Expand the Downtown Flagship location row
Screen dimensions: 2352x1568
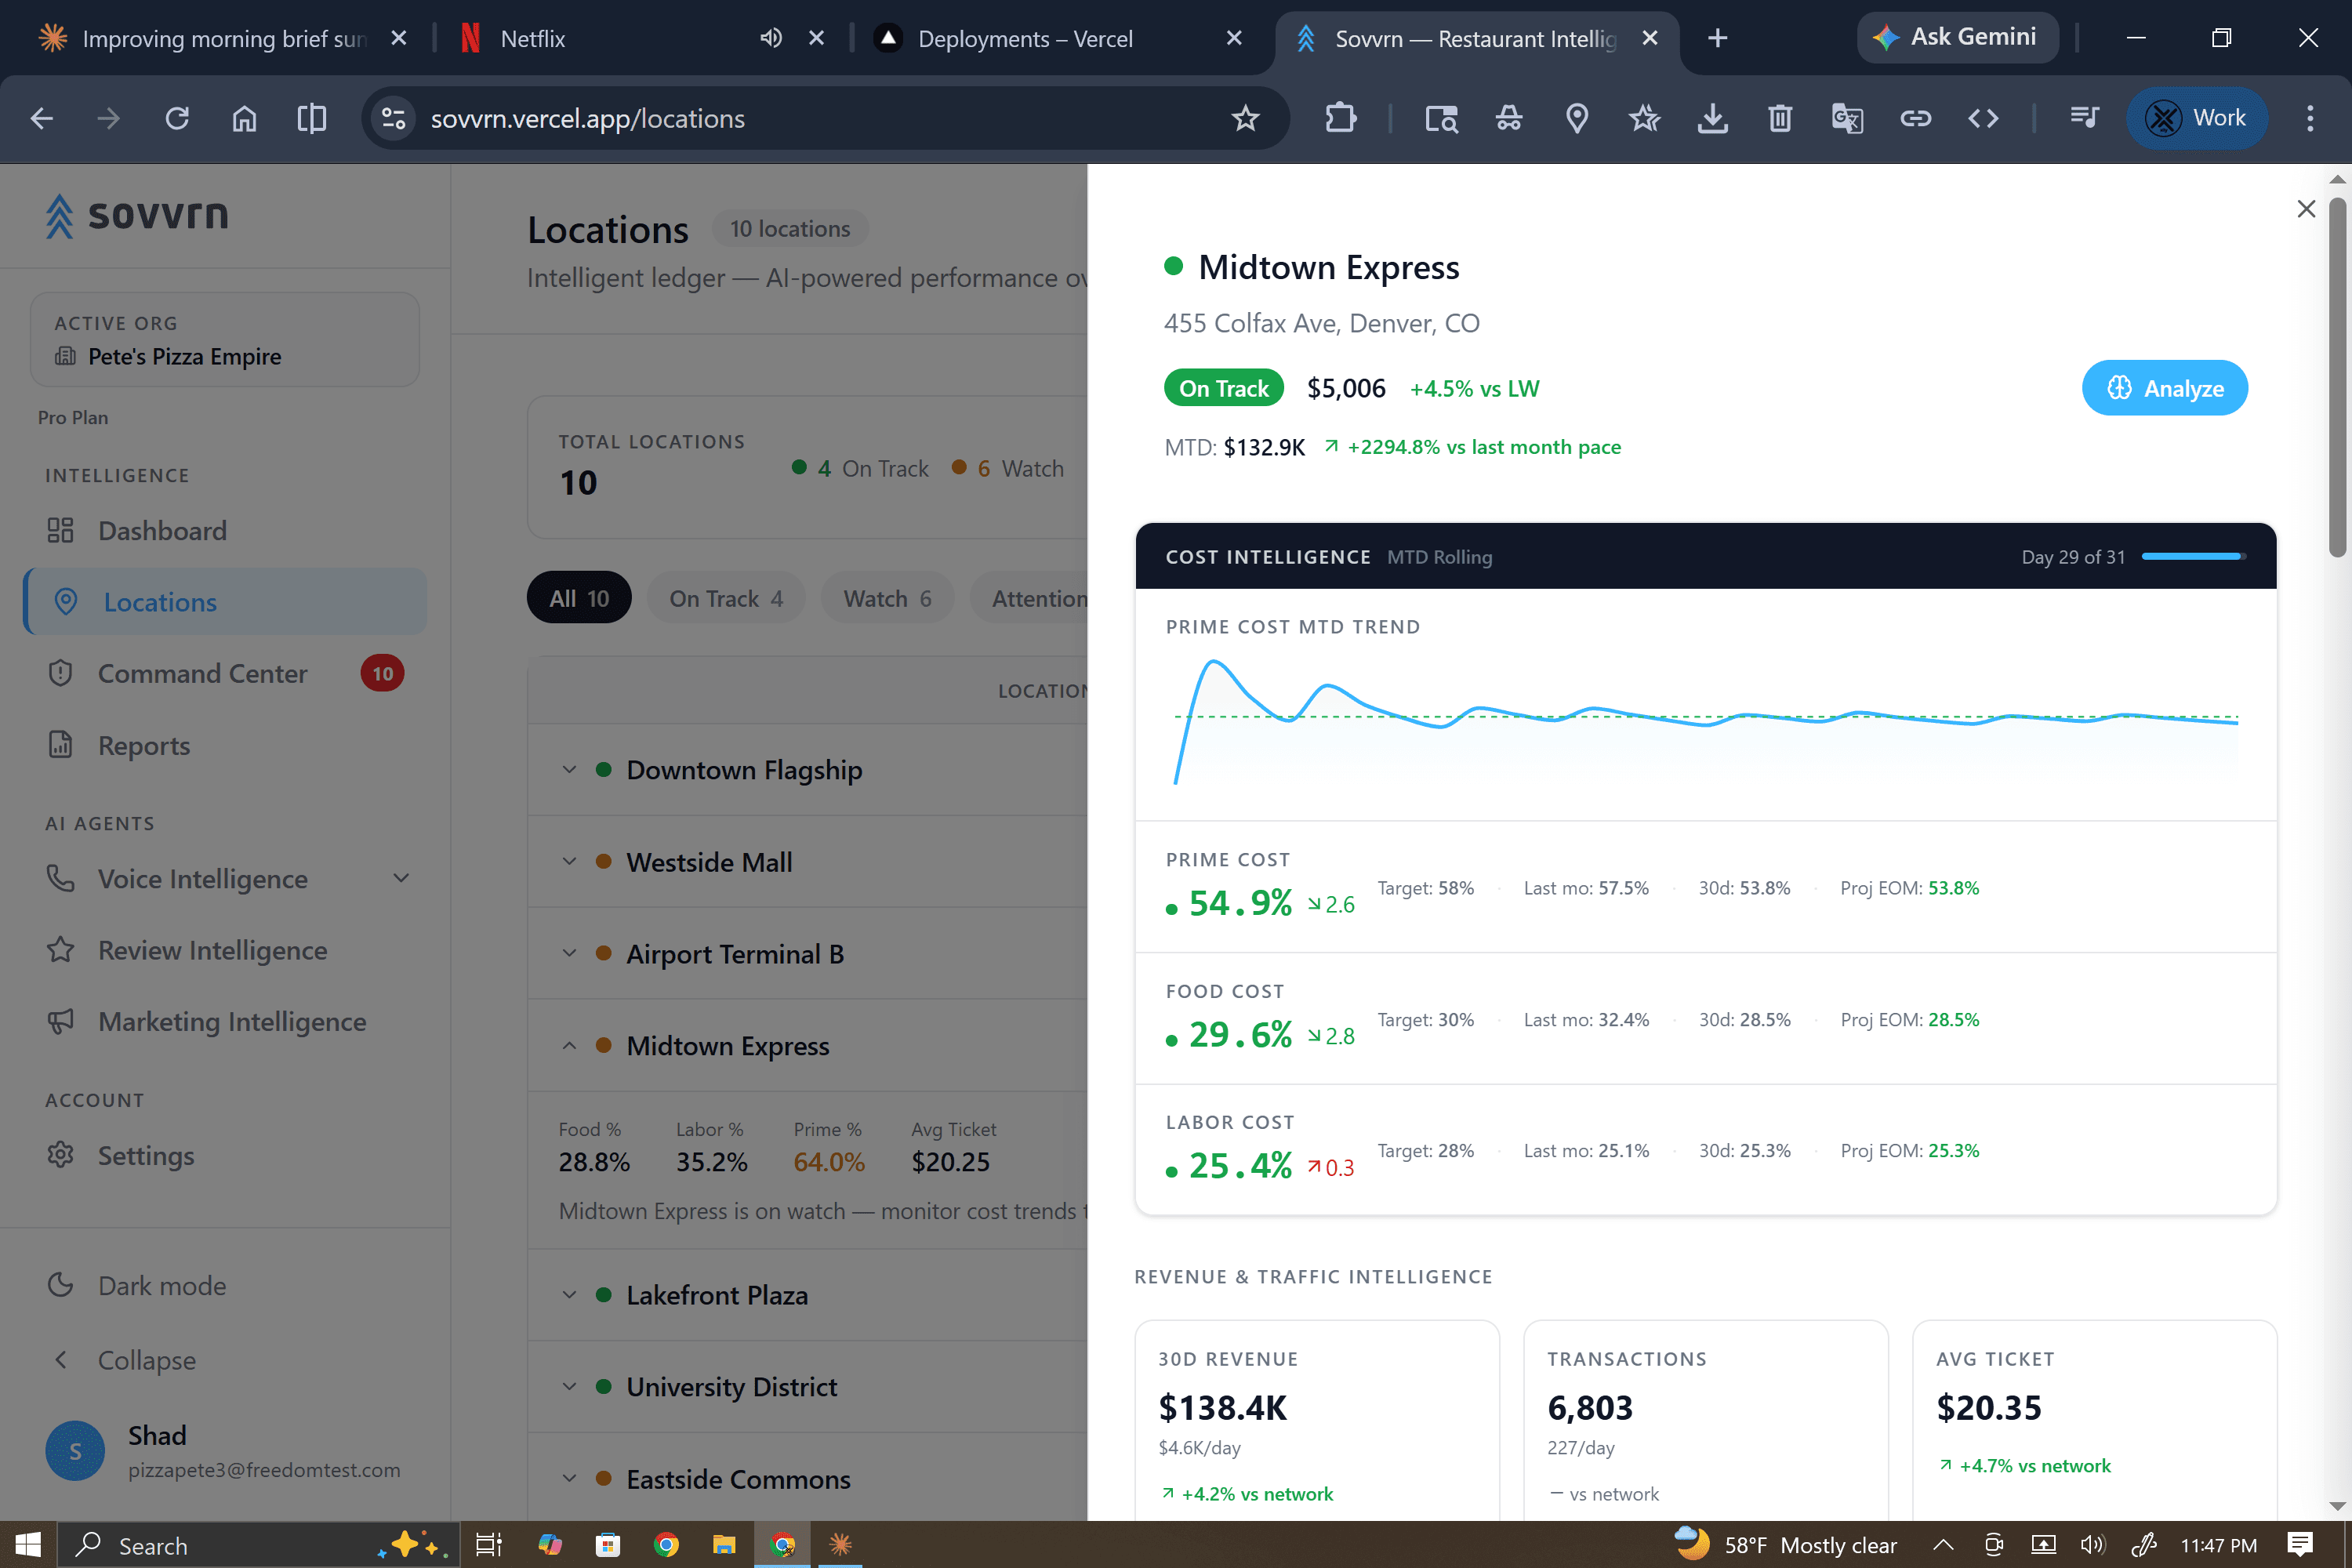[x=570, y=770]
